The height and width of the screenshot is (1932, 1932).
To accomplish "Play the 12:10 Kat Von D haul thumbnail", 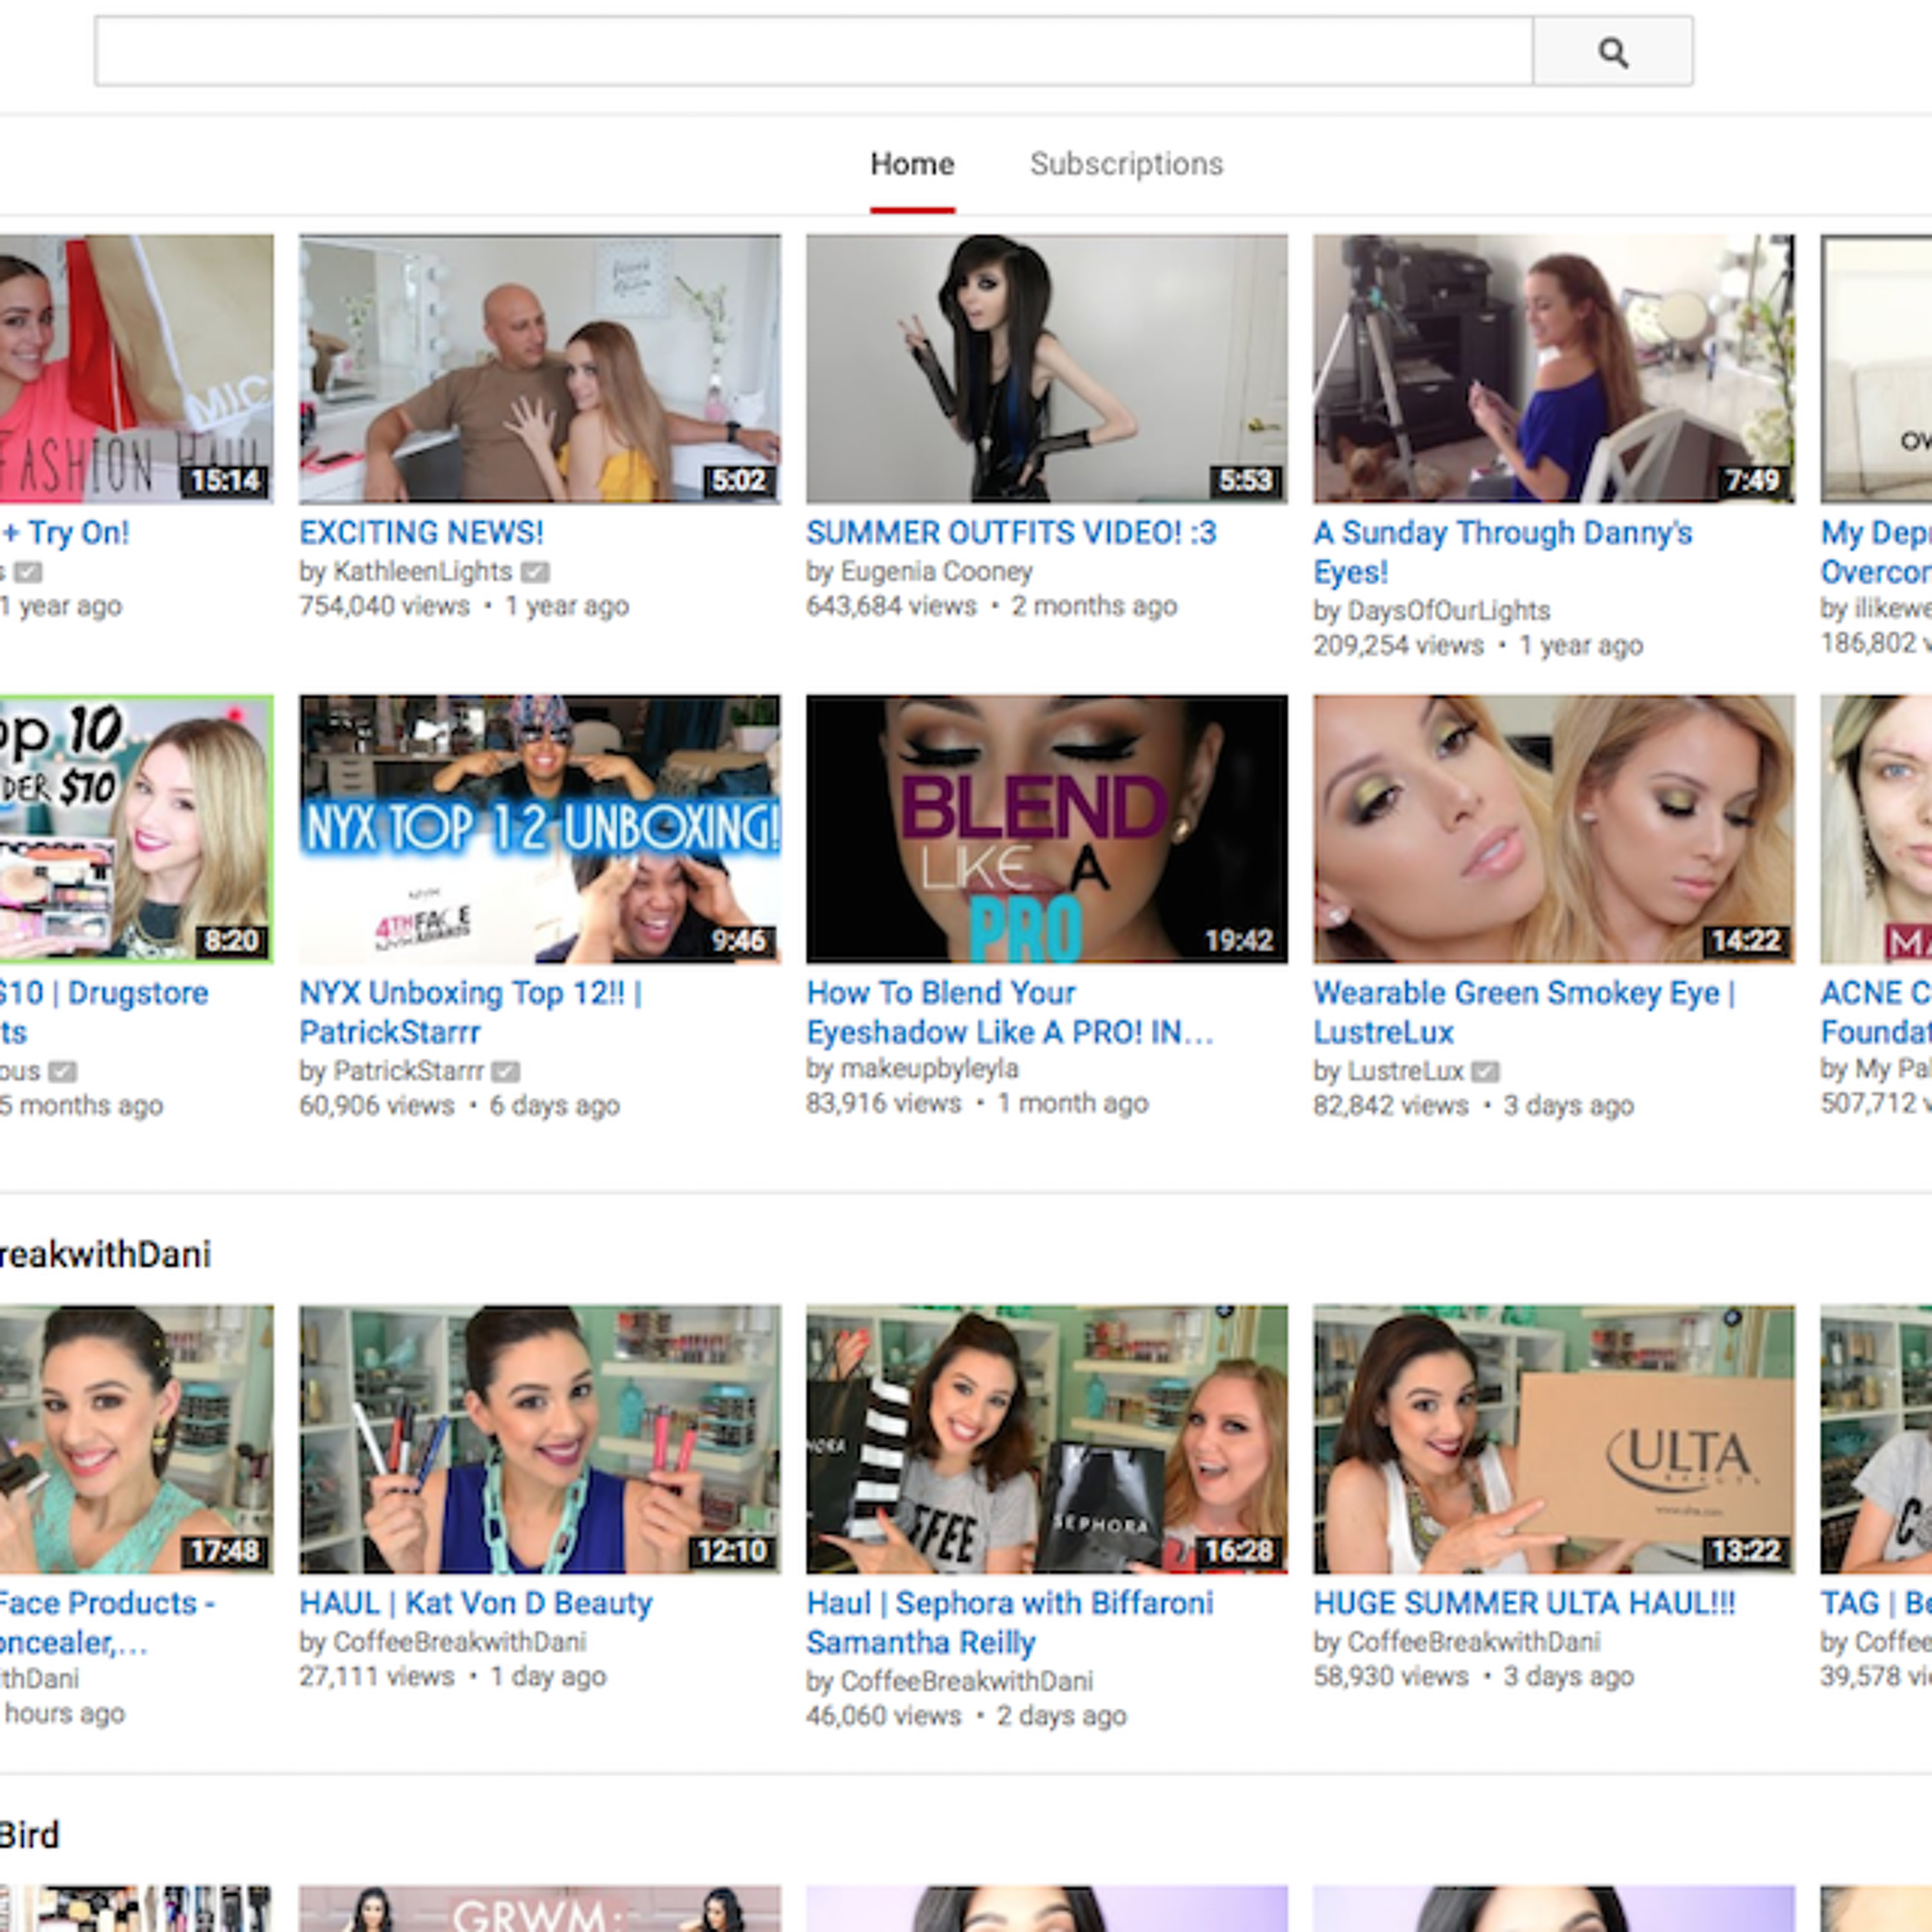I will click(x=540, y=1439).
